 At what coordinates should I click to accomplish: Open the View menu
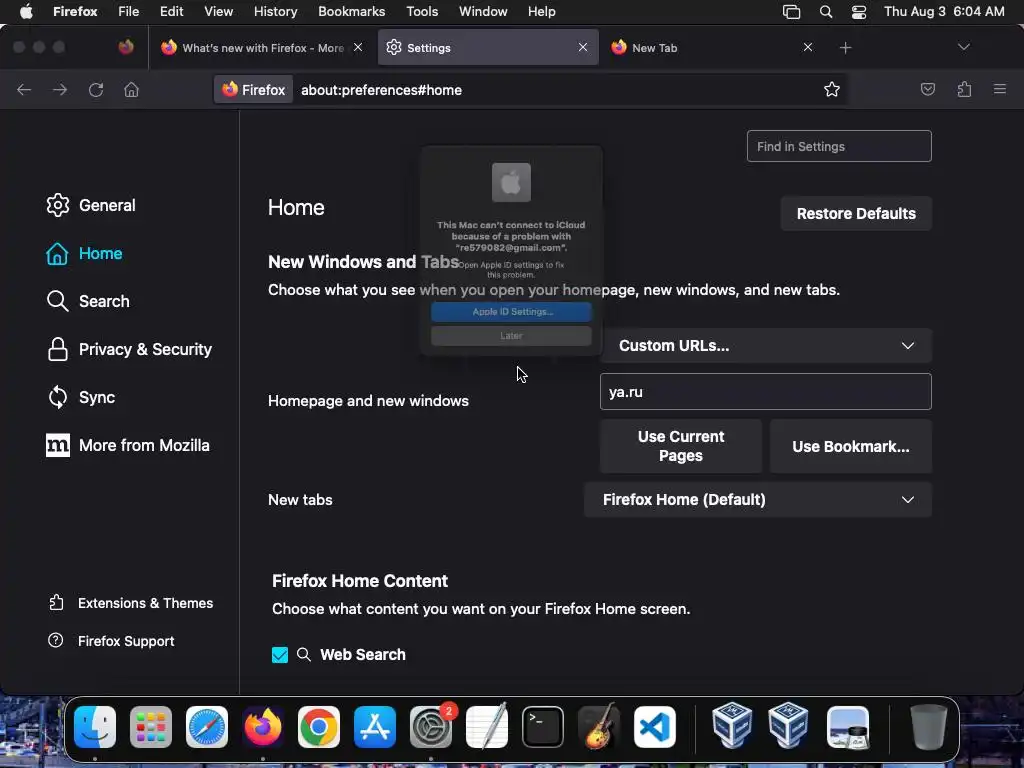pos(218,11)
